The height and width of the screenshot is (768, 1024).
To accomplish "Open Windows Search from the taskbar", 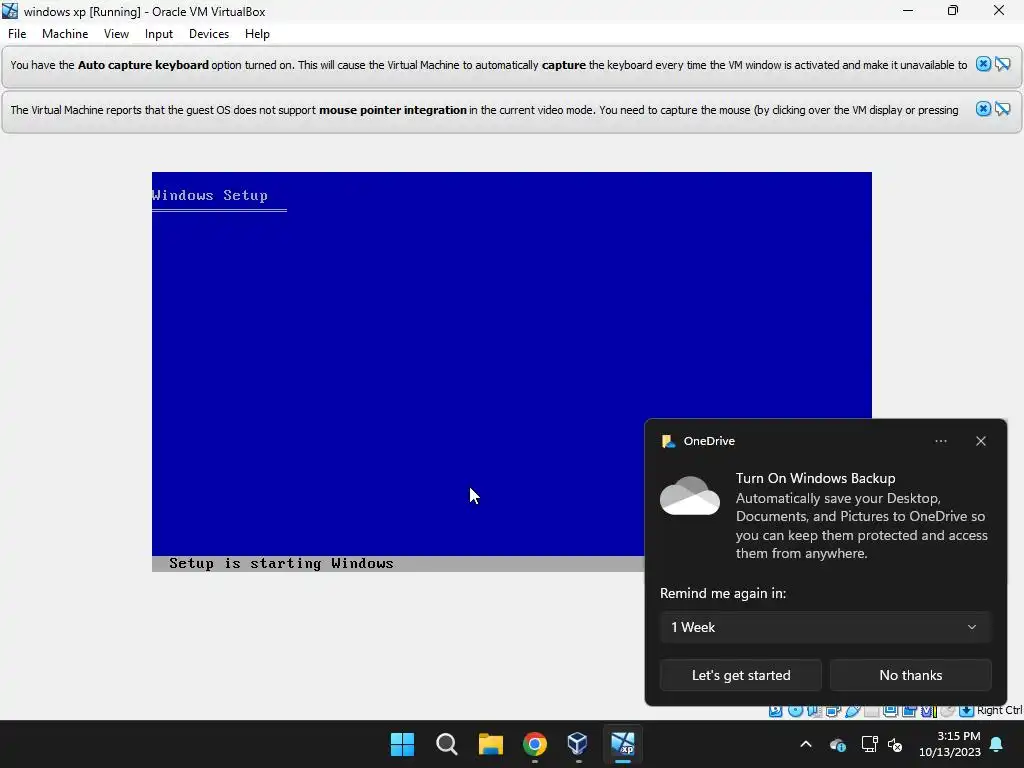I will 447,744.
